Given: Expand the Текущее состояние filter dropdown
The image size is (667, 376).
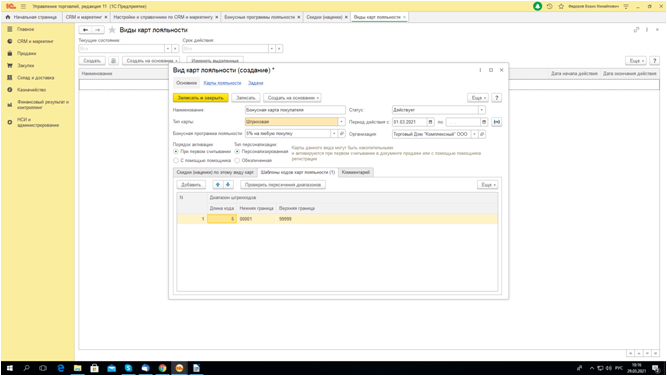Looking at the screenshot, I should pos(168,48).
